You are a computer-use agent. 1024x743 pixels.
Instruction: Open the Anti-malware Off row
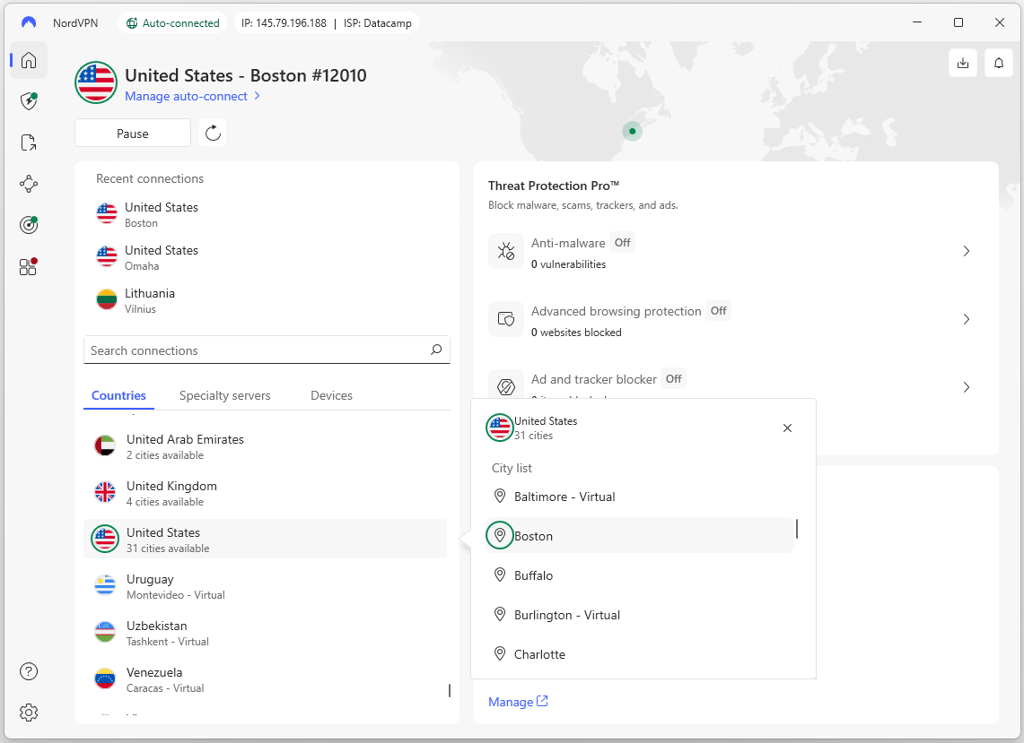tap(736, 251)
